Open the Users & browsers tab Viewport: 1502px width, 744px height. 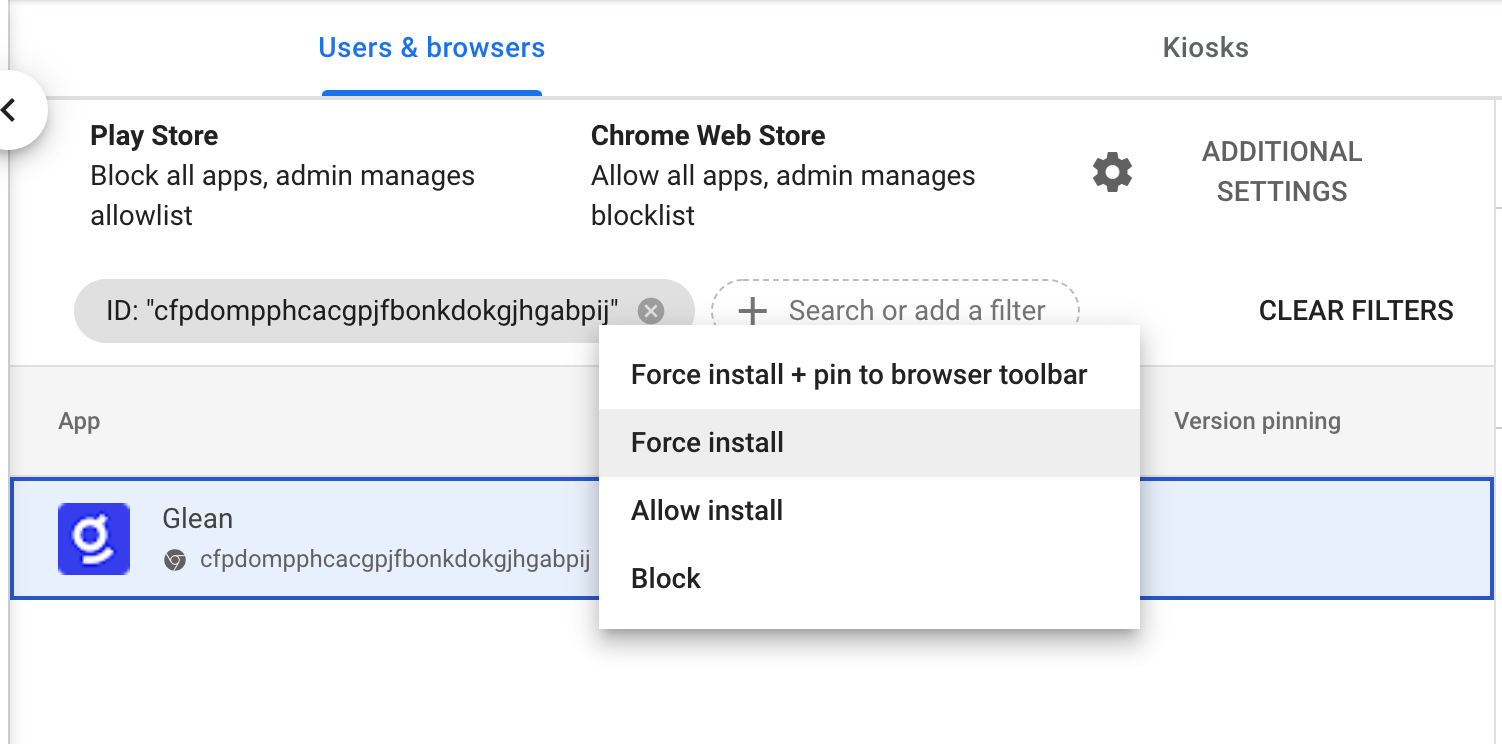coord(431,48)
